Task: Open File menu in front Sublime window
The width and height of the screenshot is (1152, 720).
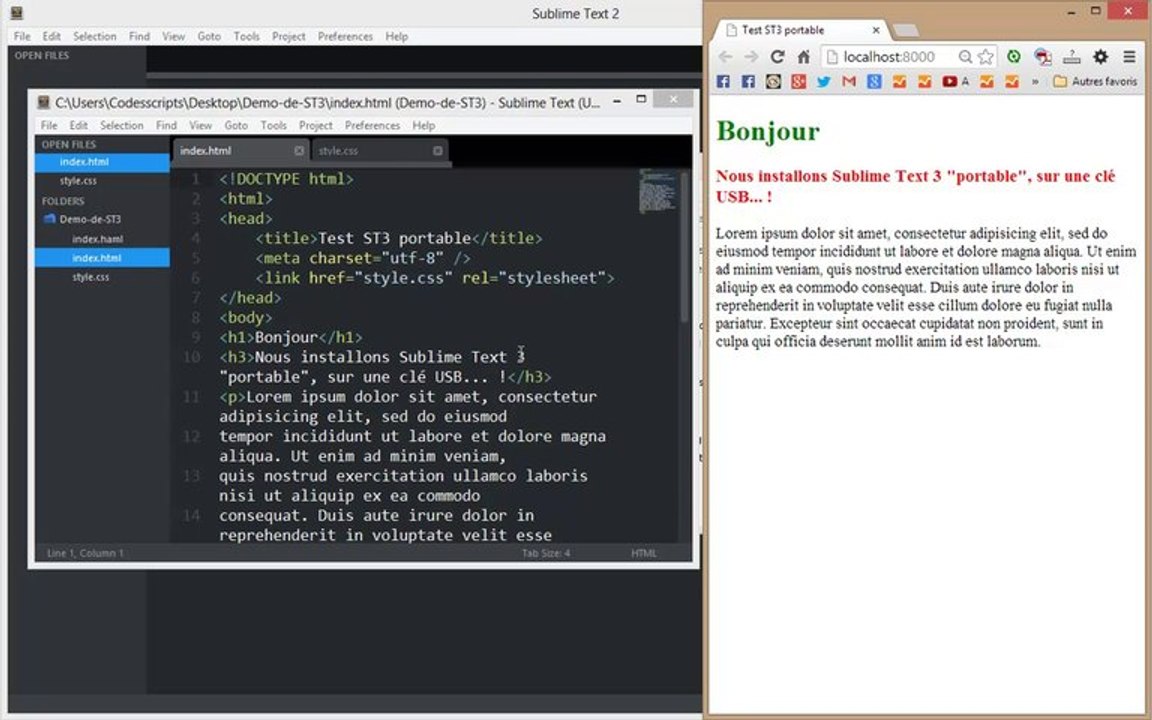Action: coord(49,126)
